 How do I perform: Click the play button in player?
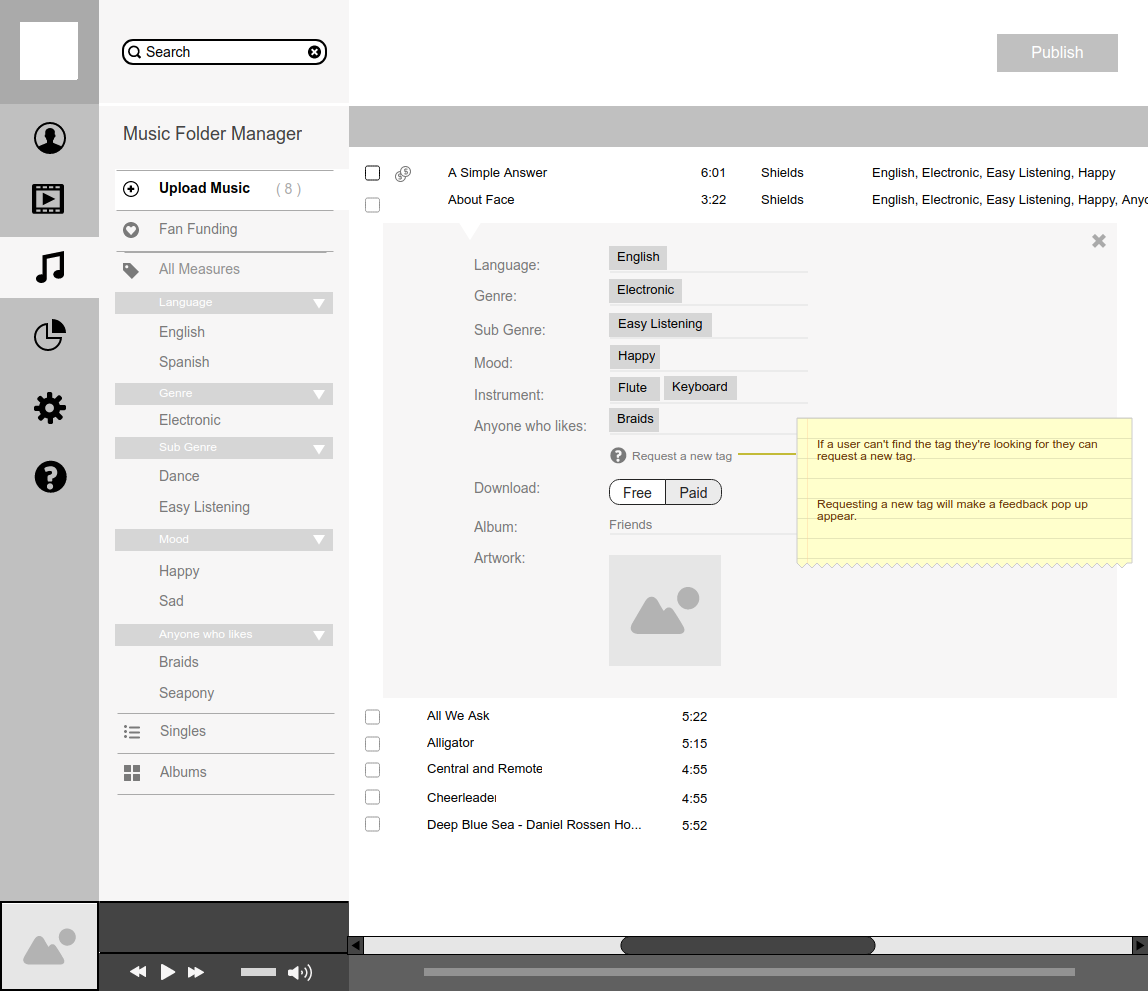click(x=168, y=971)
